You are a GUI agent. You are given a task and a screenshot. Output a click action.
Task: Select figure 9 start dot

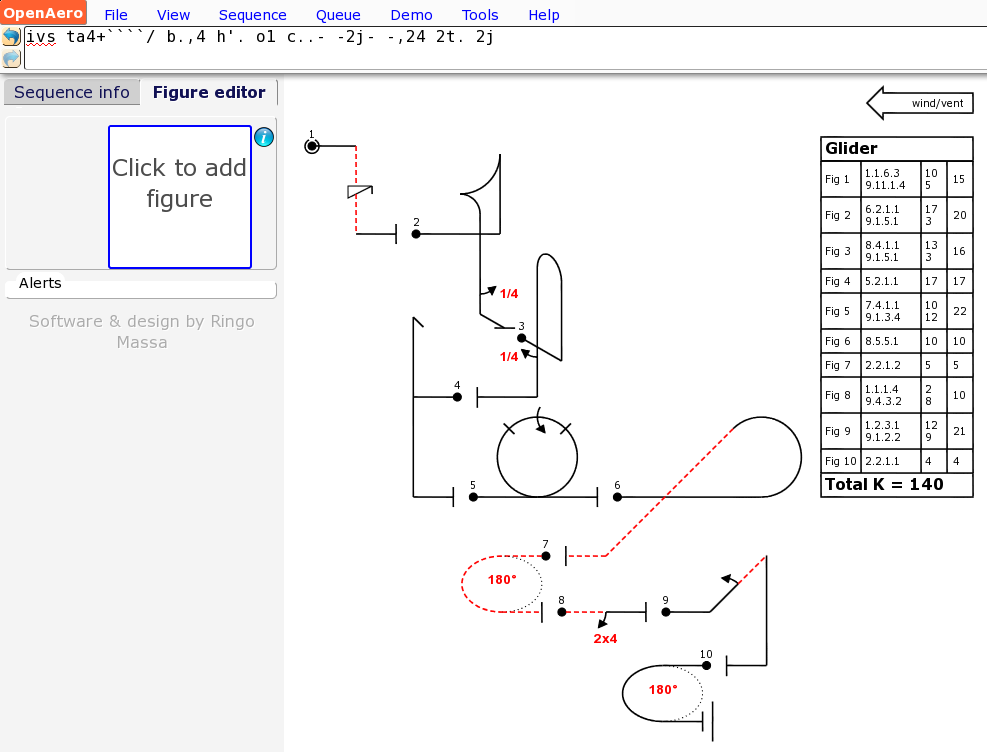[666, 612]
